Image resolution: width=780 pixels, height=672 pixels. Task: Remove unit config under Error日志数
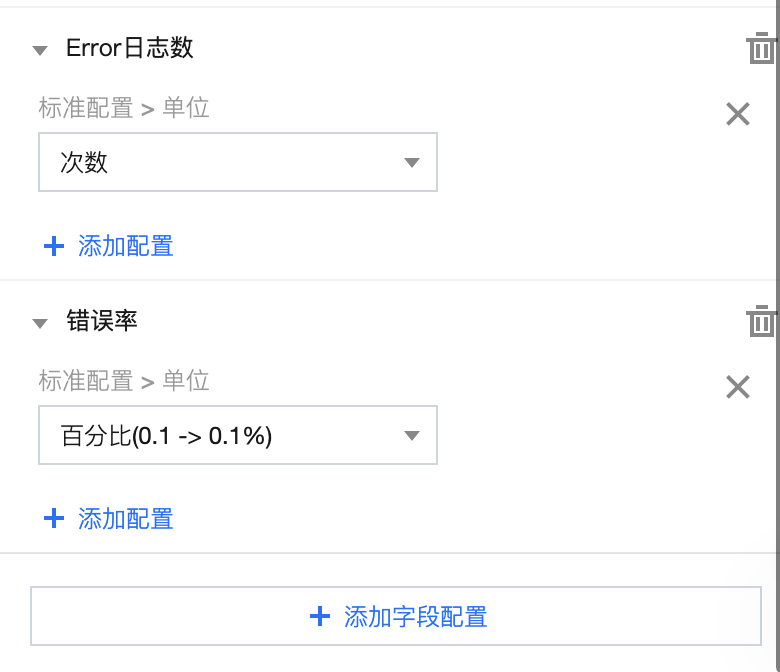click(x=738, y=114)
